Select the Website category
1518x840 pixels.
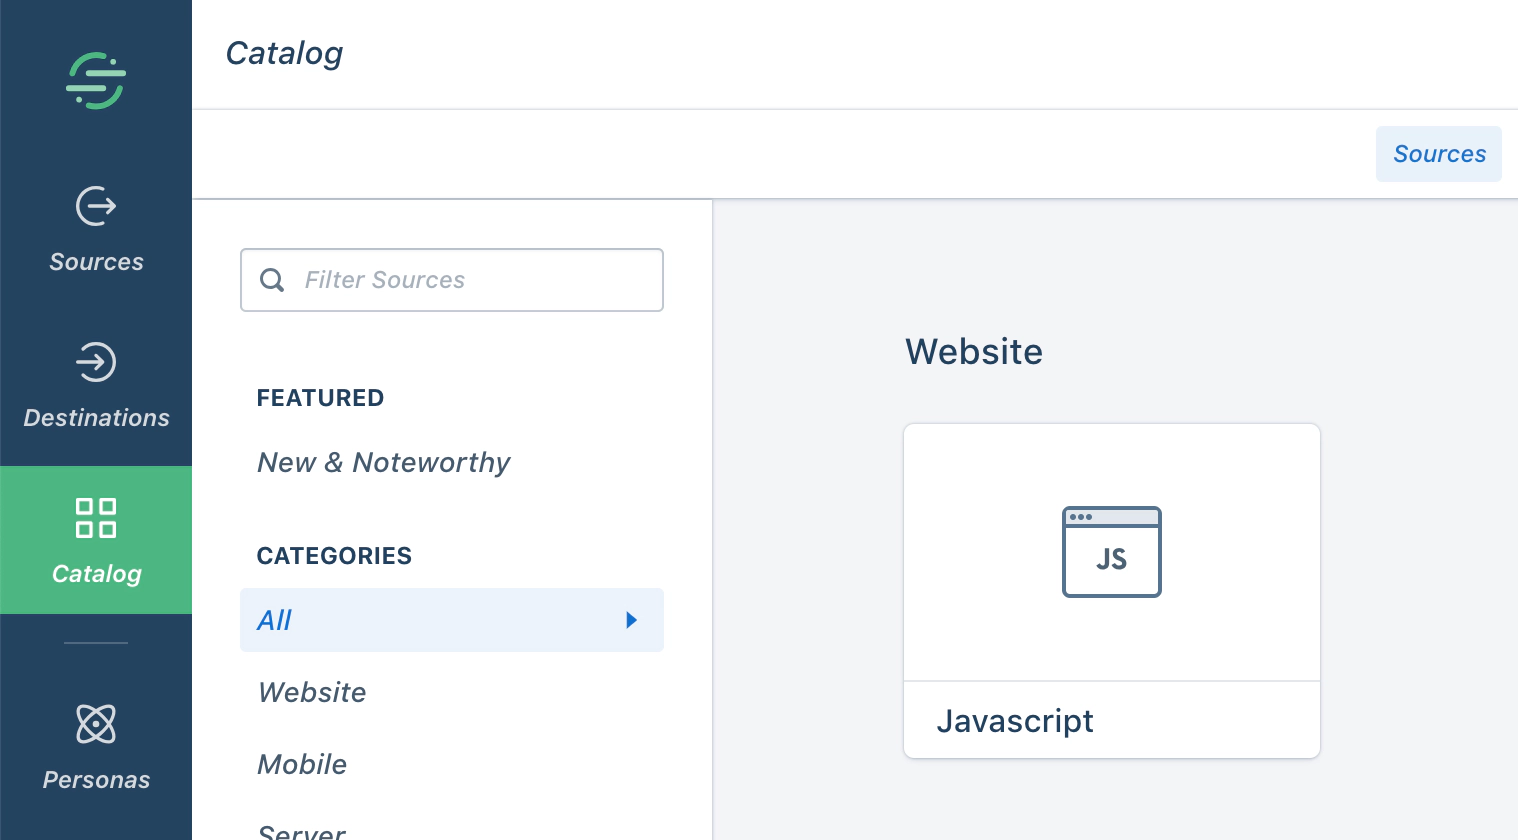click(x=312, y=692)
